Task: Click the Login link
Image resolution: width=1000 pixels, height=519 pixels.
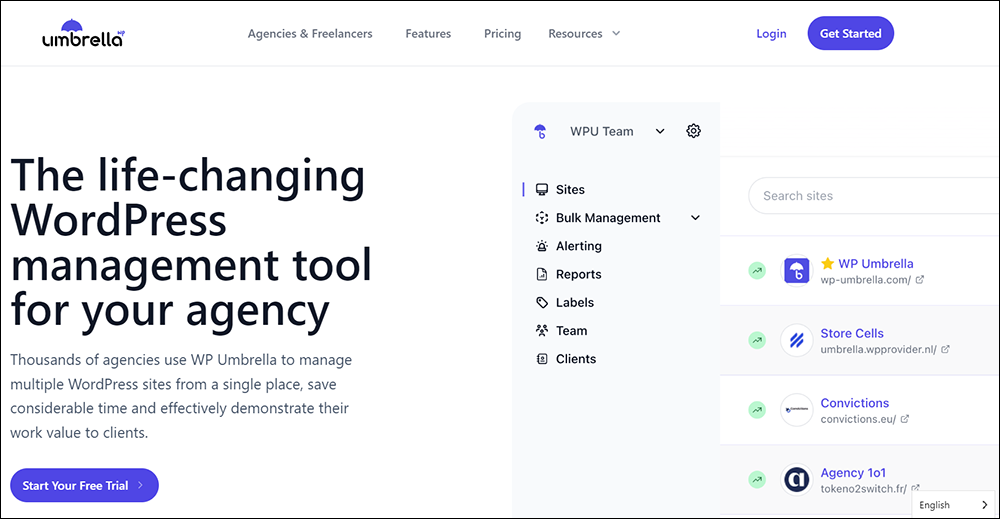Action: coord(771,34)
